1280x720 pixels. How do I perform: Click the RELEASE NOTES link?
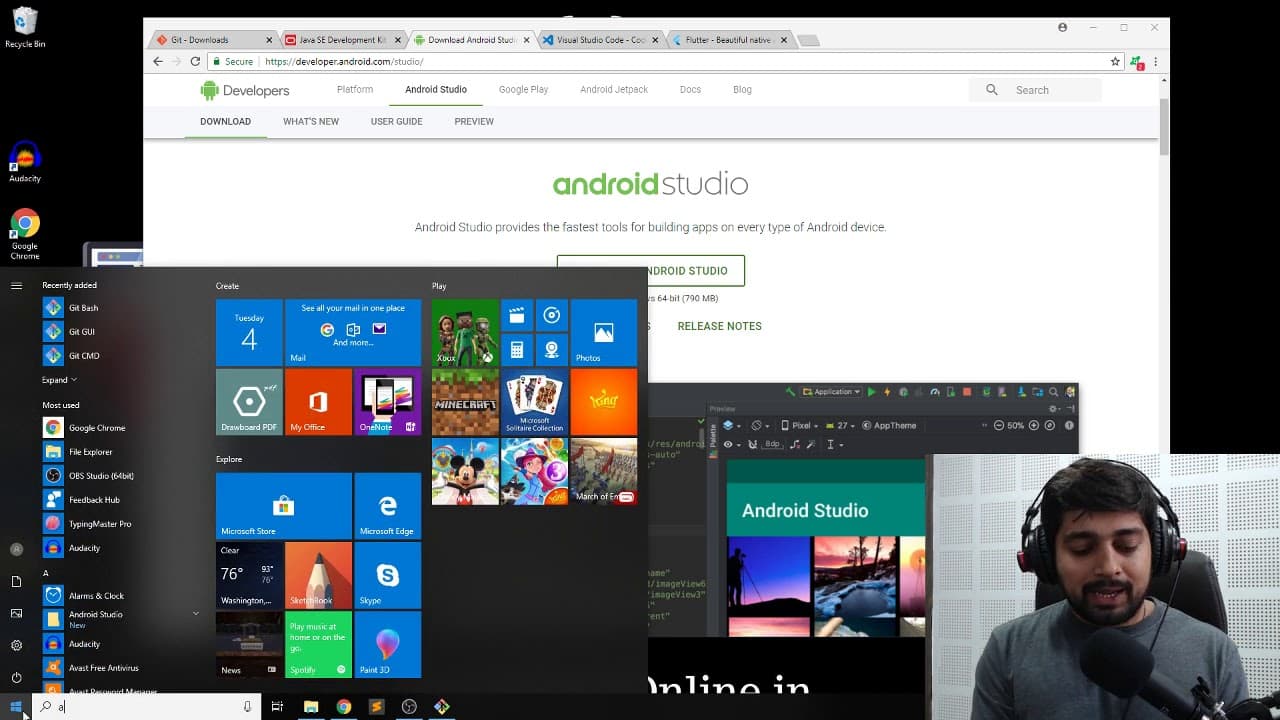point(719,326)
